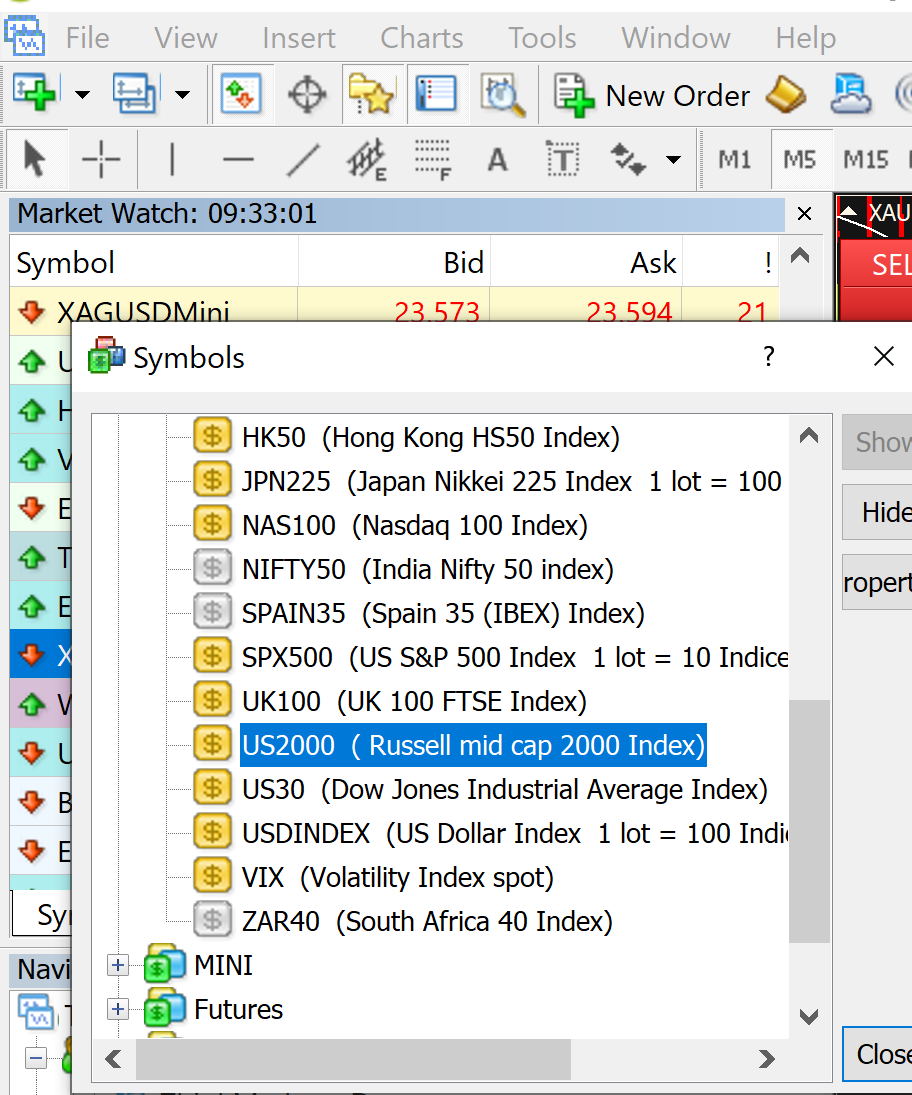
Task: Click symbol list scrollbar up arrow
Action: pyautogui.click(x=809, y=436)
